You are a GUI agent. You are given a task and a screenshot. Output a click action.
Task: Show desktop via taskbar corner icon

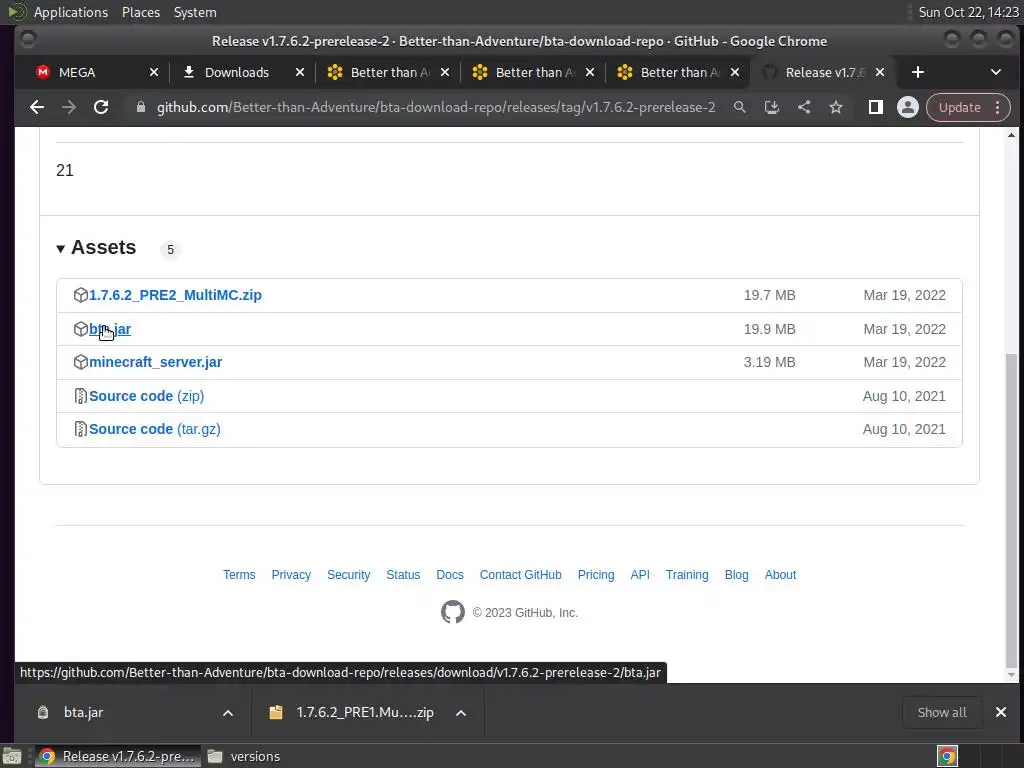tap(12, 756)
